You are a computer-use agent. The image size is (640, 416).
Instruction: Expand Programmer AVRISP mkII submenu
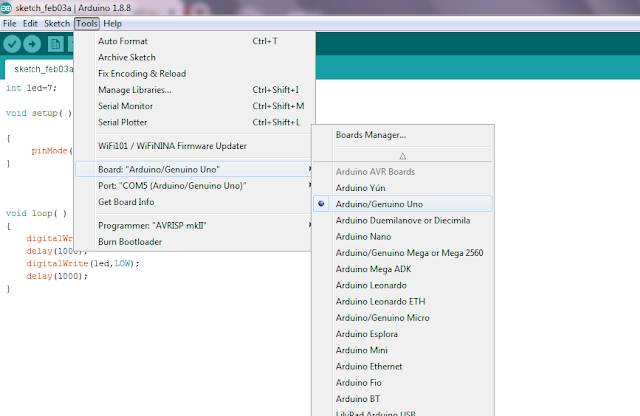pos(310,225)
